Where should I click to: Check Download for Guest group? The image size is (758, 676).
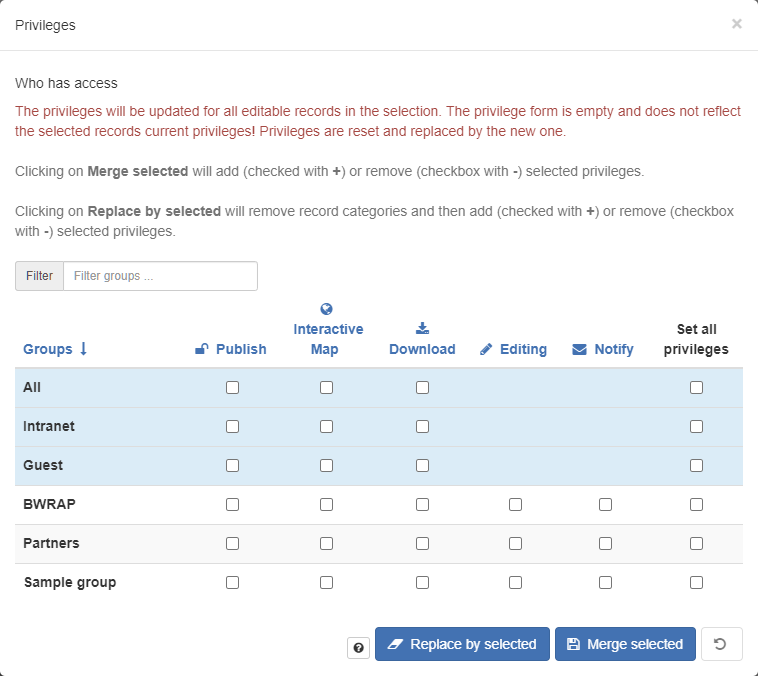(423, 466)
